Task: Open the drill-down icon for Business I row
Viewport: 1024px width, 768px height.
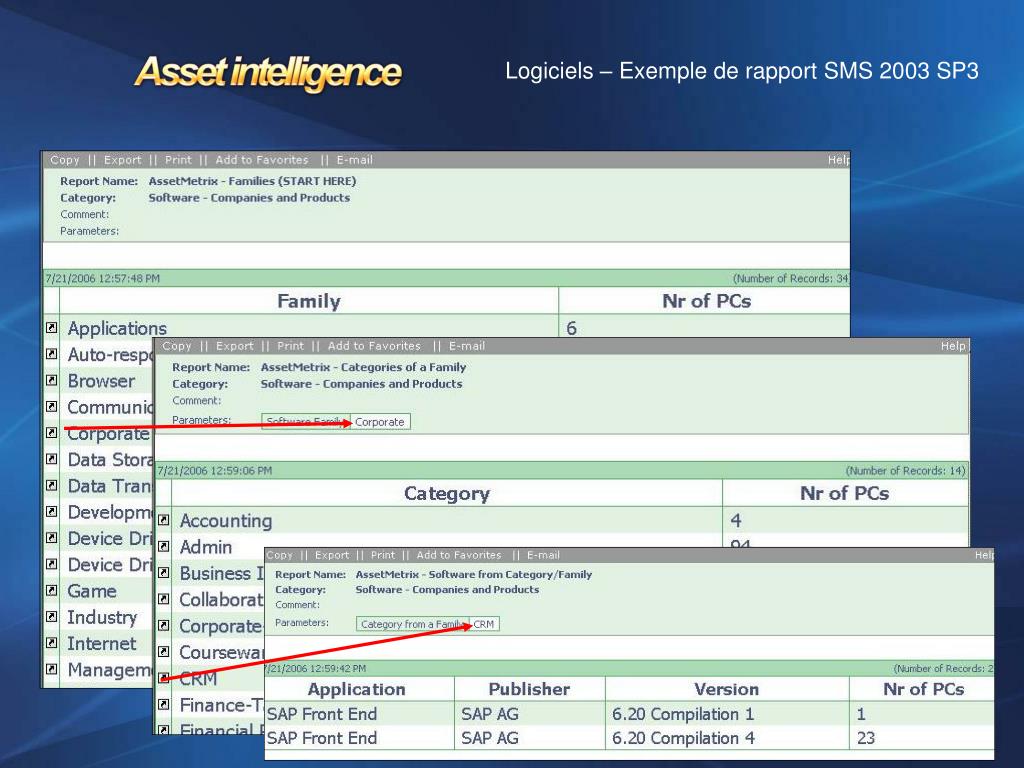Action: coord(164,573)
